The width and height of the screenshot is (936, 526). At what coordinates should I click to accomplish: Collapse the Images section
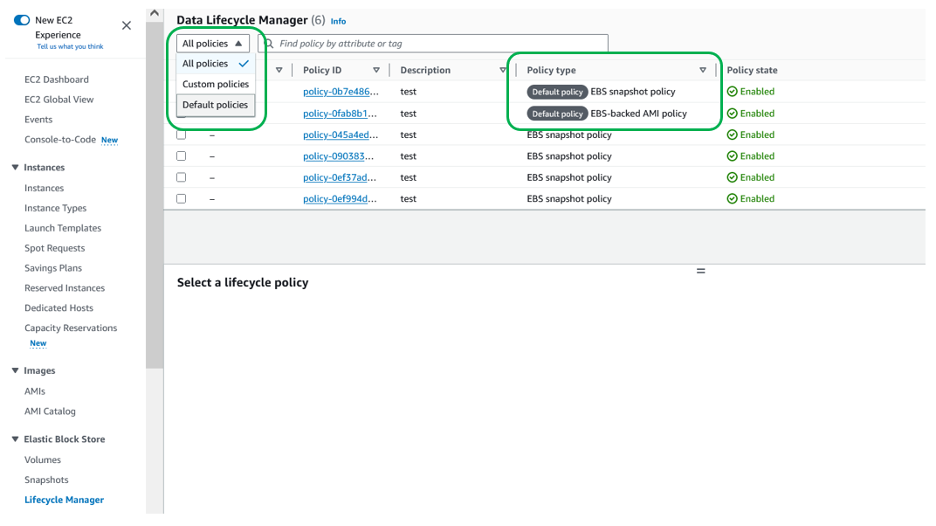[16, 371]
